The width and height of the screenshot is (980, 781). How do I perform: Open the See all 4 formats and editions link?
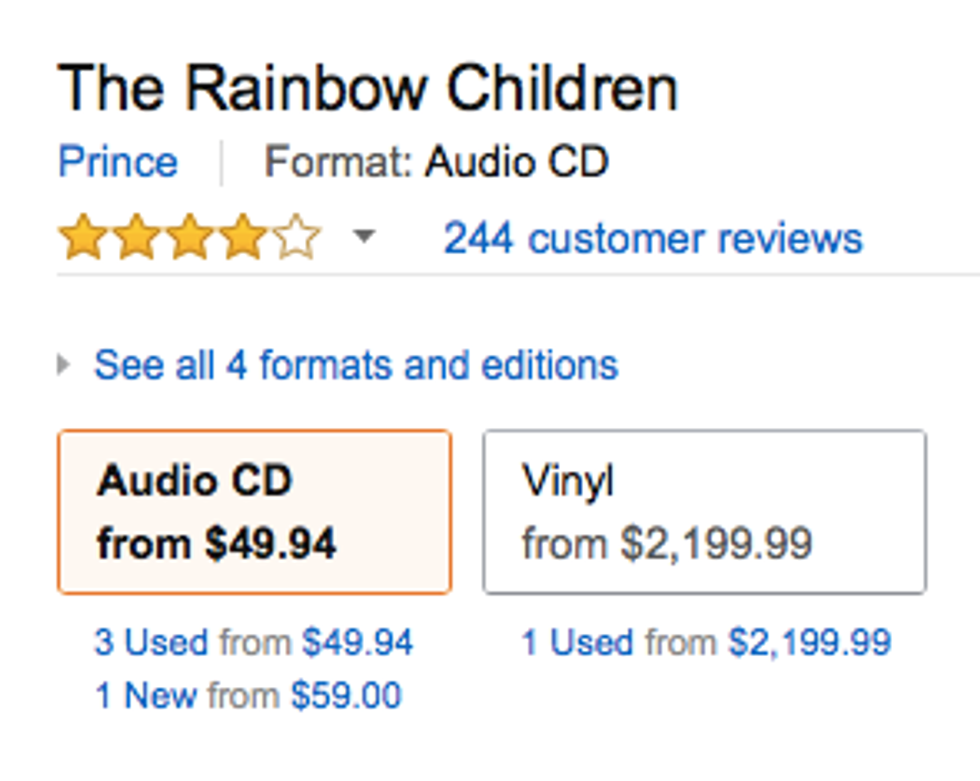tap(356, 365)
